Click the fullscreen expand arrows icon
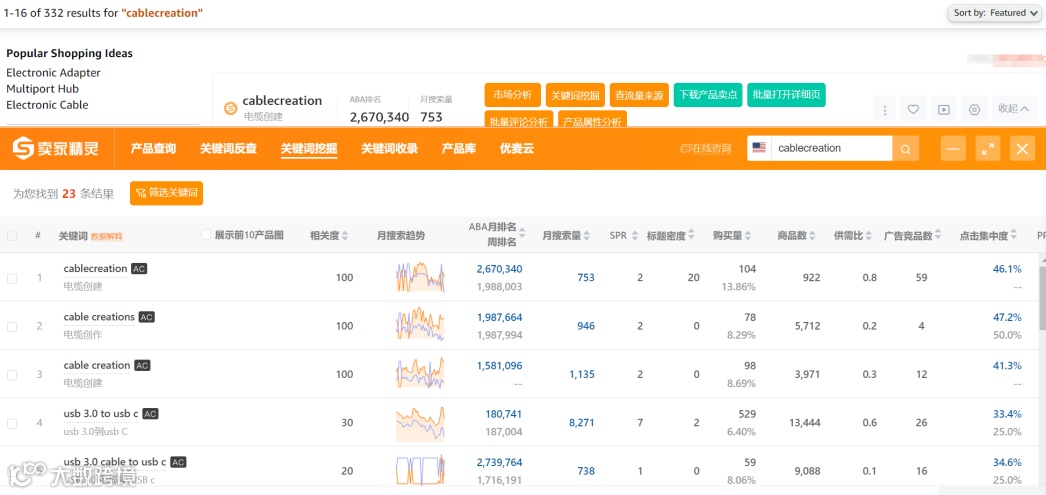The width and height of the screenshot is (1046, 495). pos(988,149)
